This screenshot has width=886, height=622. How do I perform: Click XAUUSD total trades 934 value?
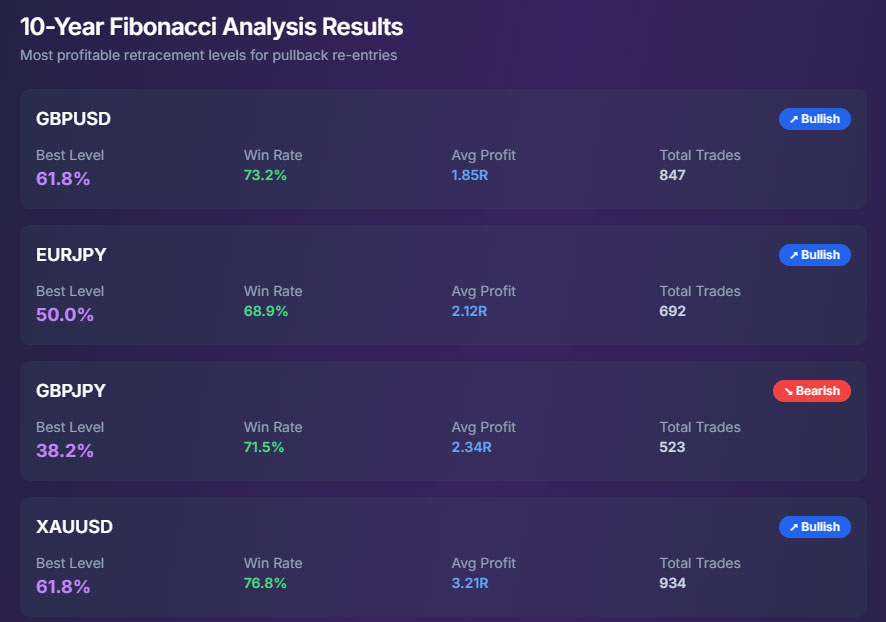coord(672,583)
